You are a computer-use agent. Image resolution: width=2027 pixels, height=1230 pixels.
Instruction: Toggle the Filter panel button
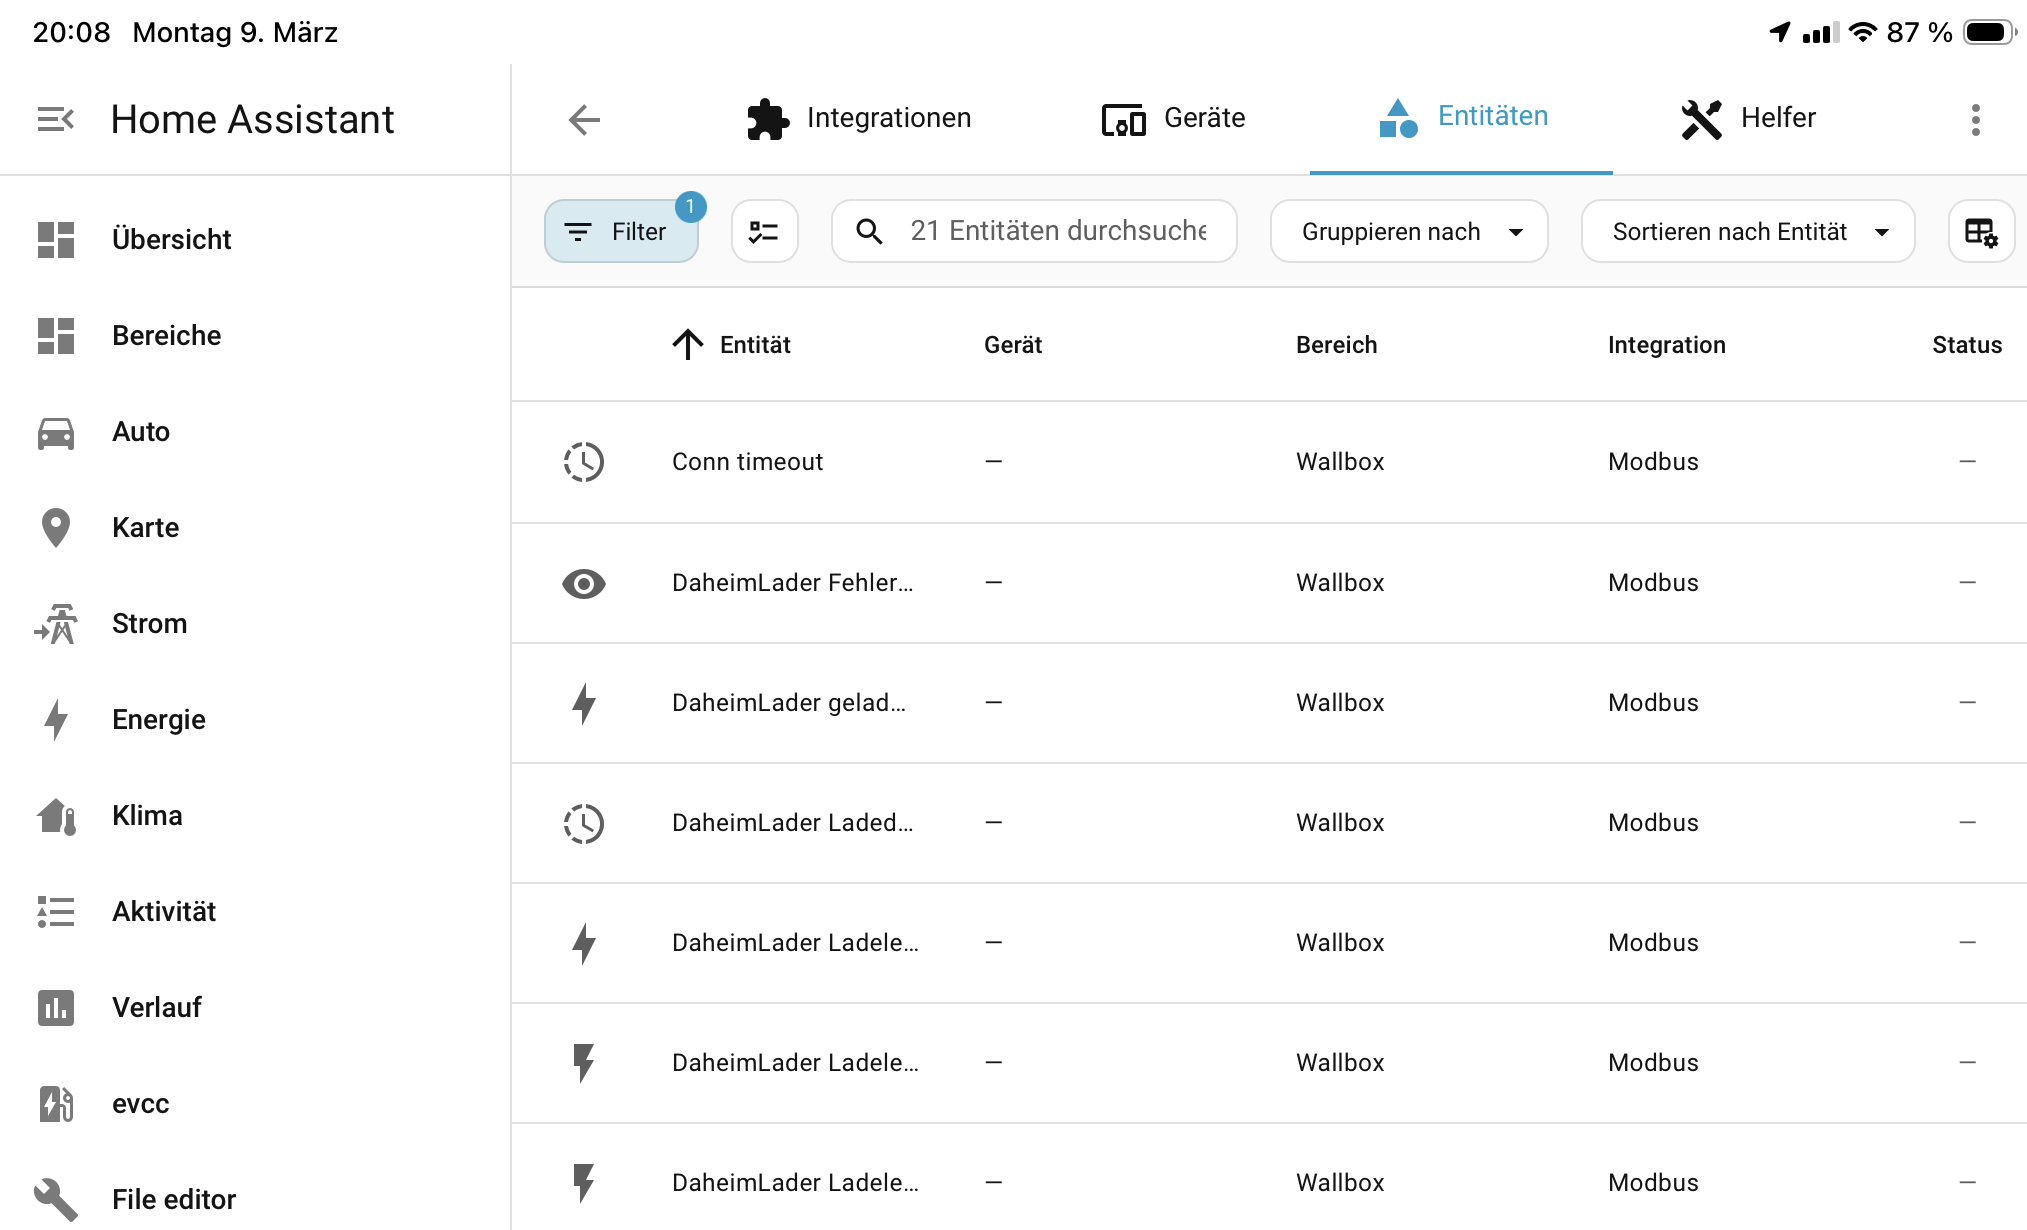[620, 232]
